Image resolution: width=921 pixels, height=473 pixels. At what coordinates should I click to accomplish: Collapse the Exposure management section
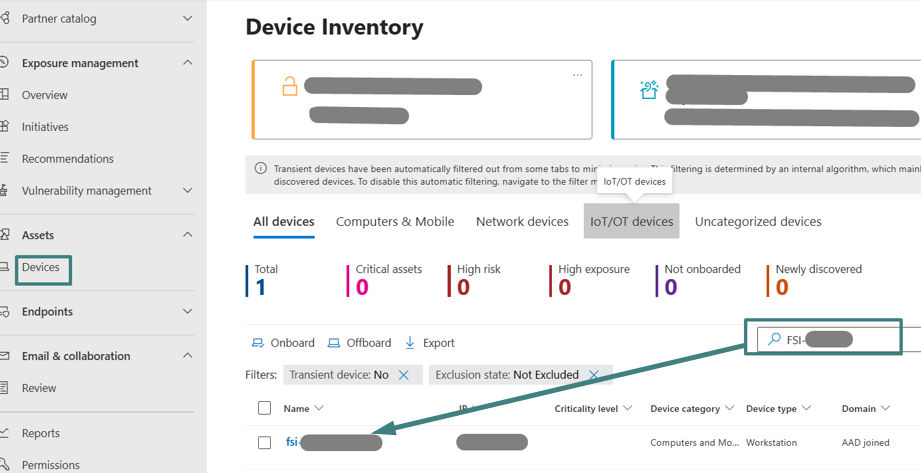(188, 63)
